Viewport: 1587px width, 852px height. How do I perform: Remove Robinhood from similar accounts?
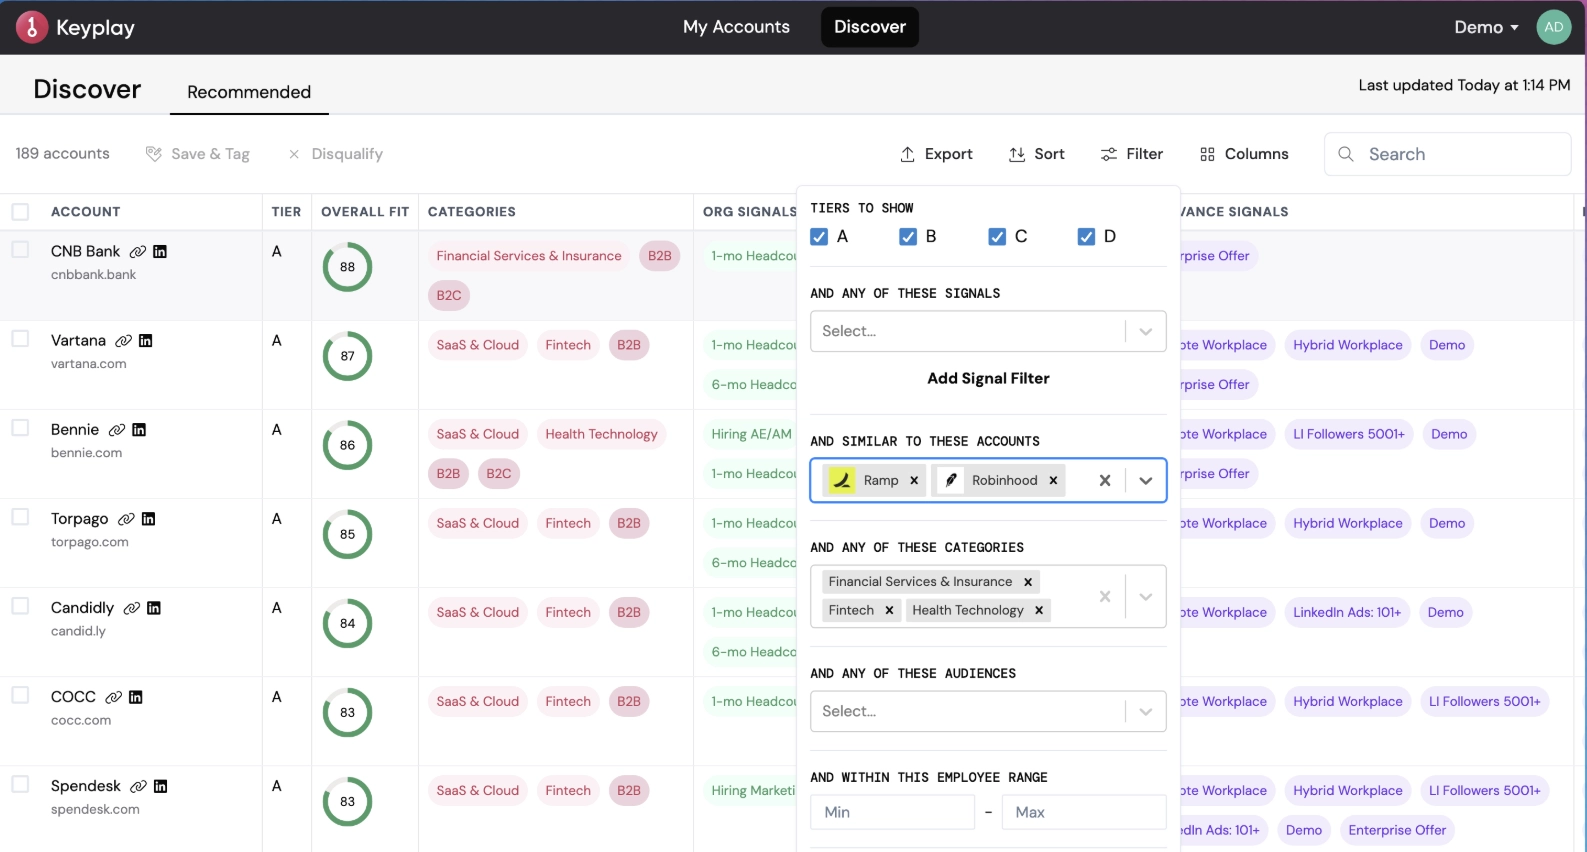1053,480
